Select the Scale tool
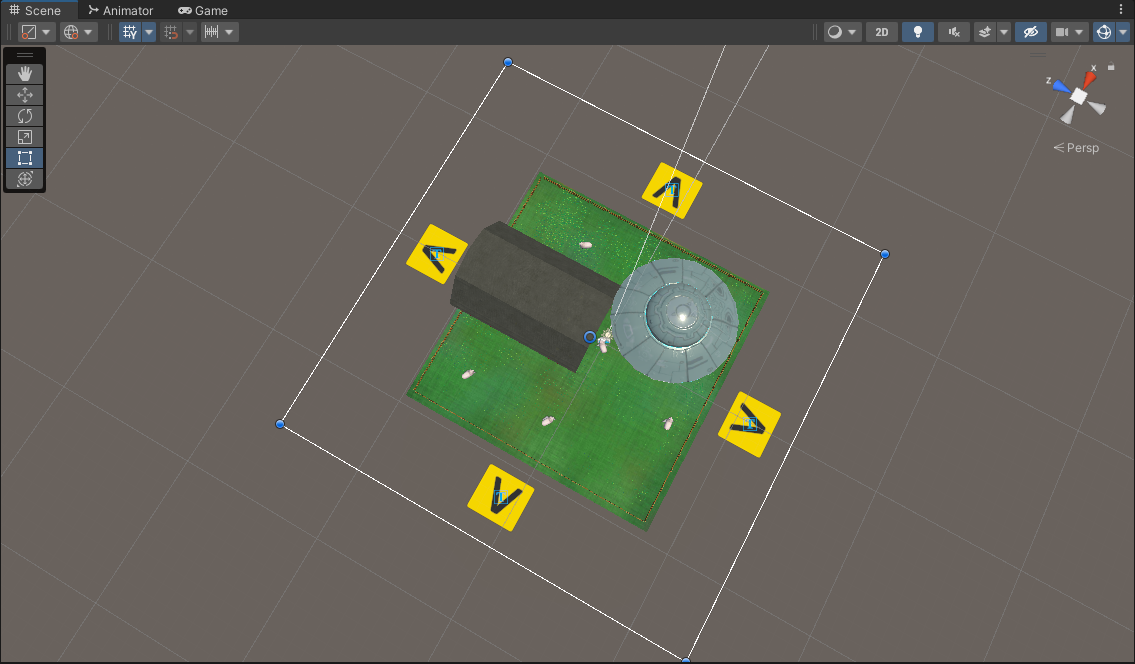The image size is (1135, 664). pos(25,137)
